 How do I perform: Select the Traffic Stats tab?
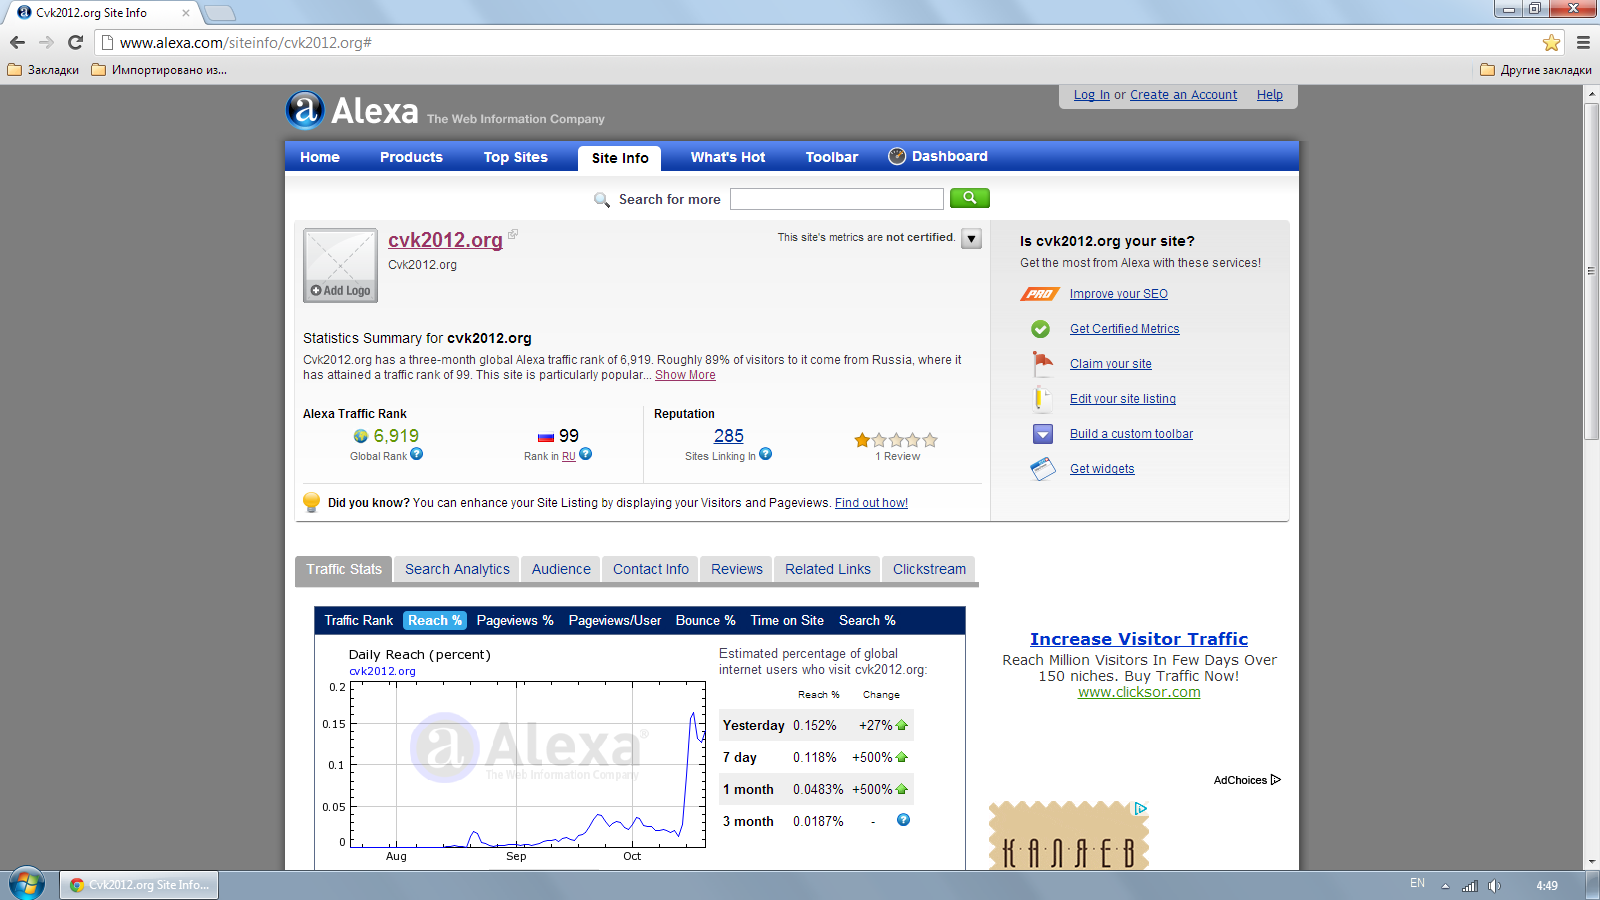pos(344,569)
